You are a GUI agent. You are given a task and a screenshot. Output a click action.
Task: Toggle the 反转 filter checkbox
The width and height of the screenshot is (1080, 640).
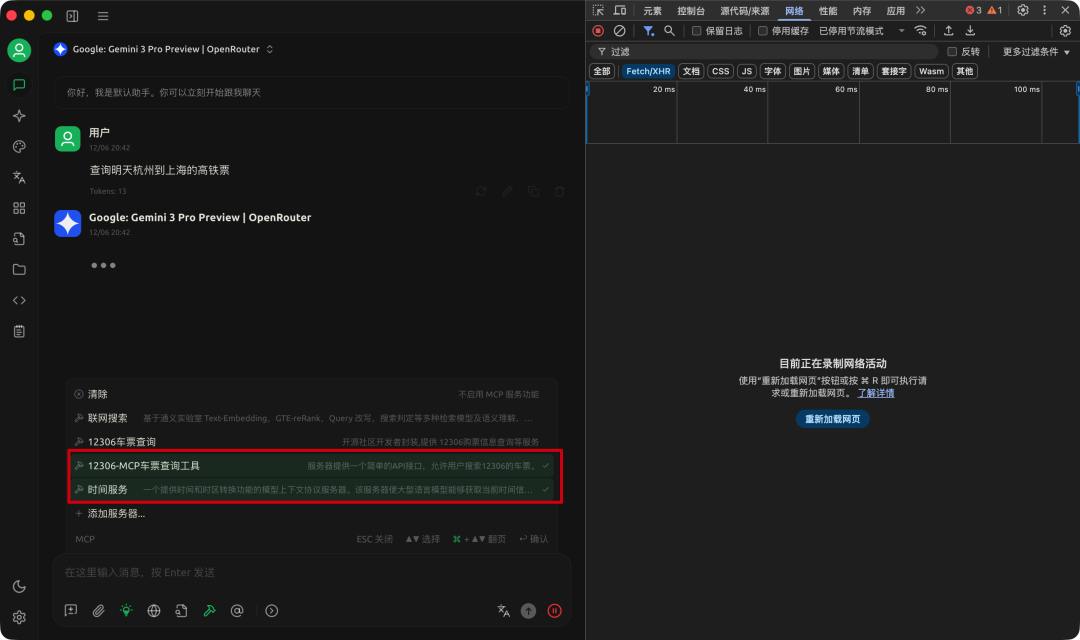(951, 51)
